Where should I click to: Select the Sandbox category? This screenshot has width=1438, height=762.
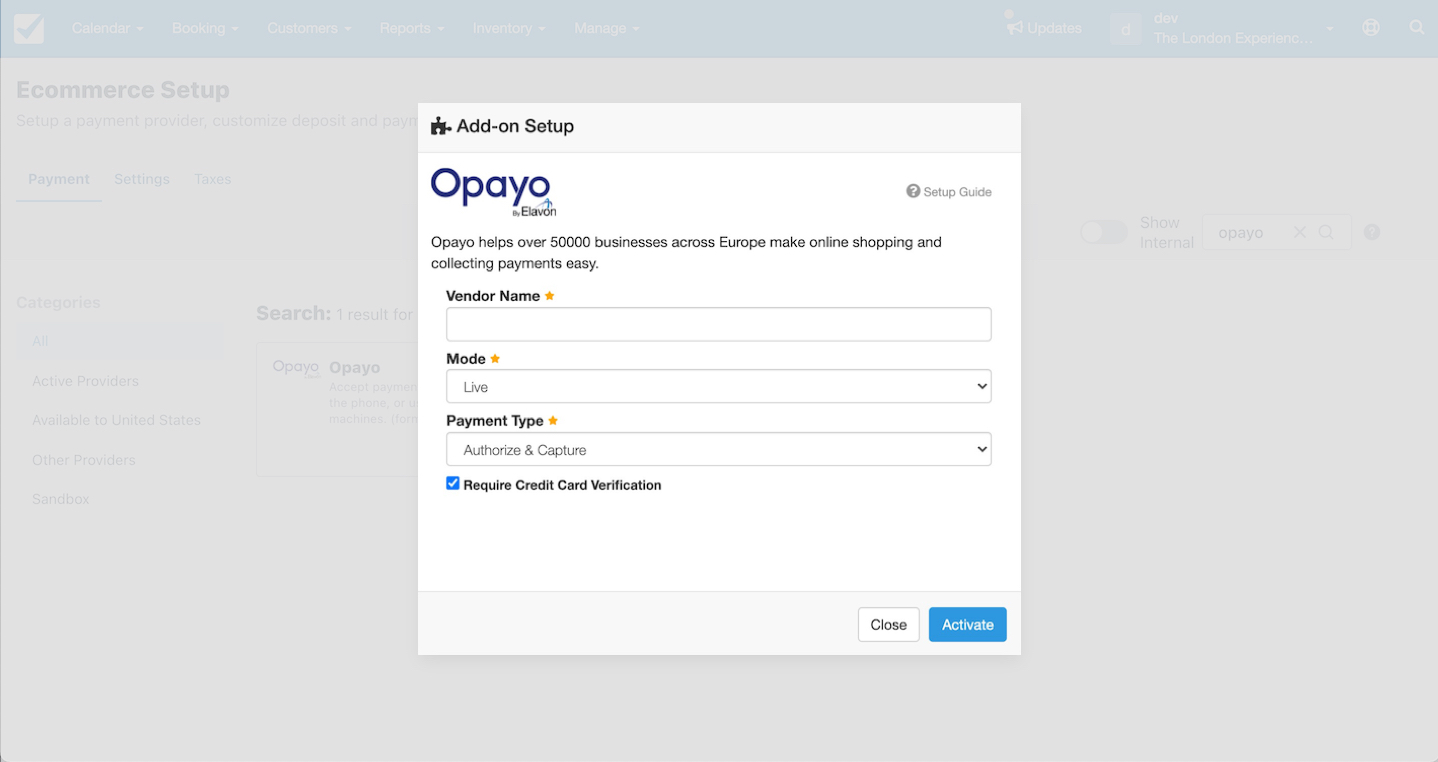coord(61,499)
